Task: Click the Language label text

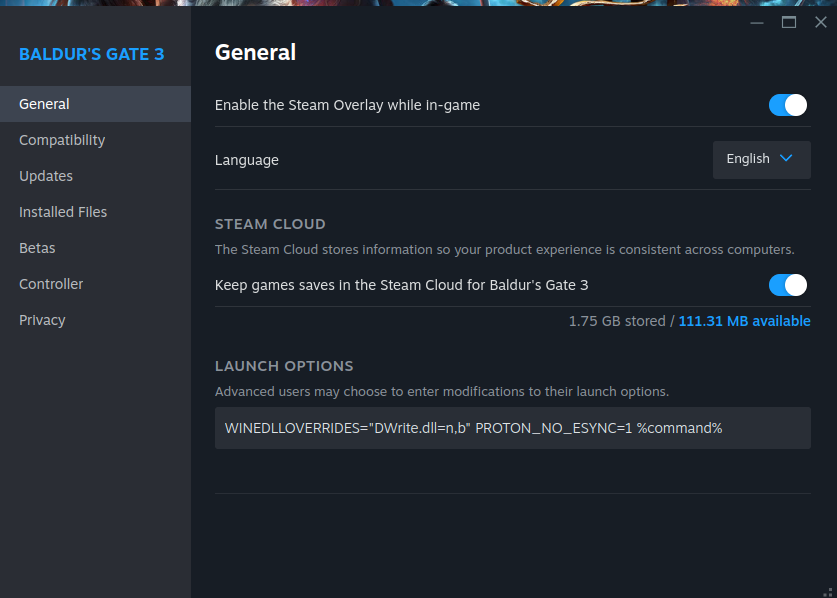Action: 247,160
